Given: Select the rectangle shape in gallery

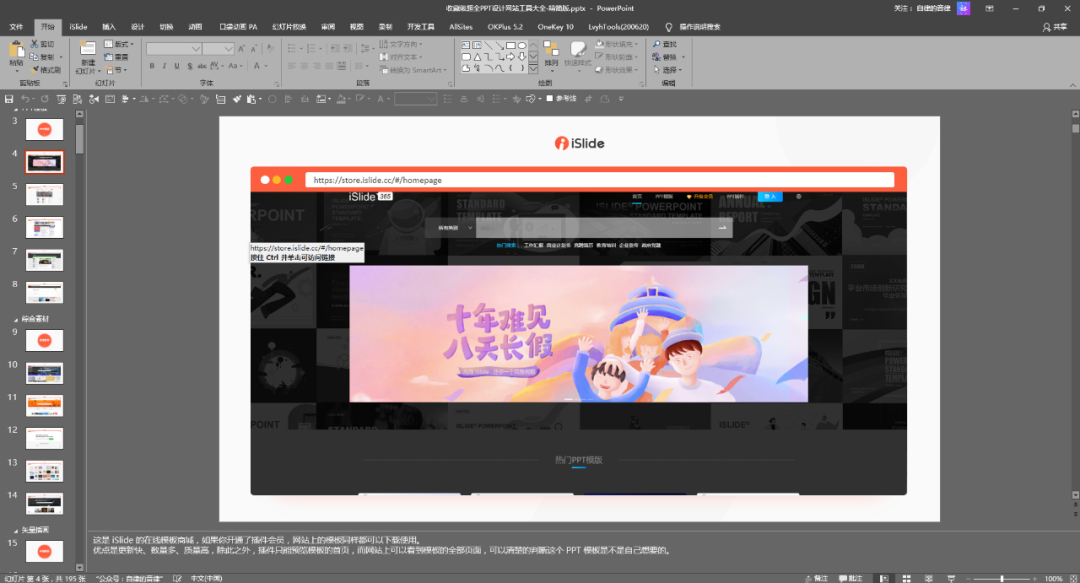Looking at the screenshot, I should [x=510, y=45].
